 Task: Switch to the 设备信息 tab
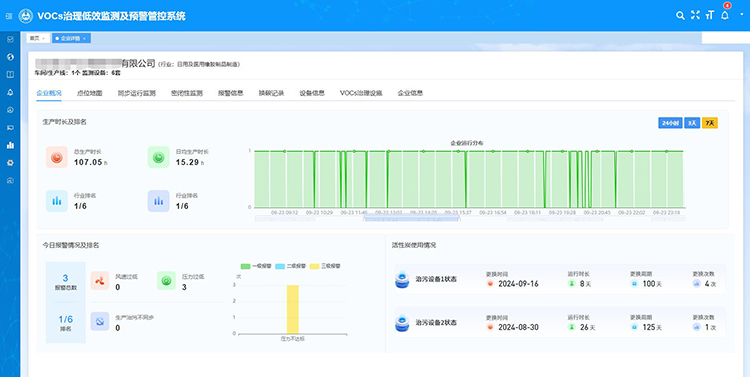click(312, 93)
